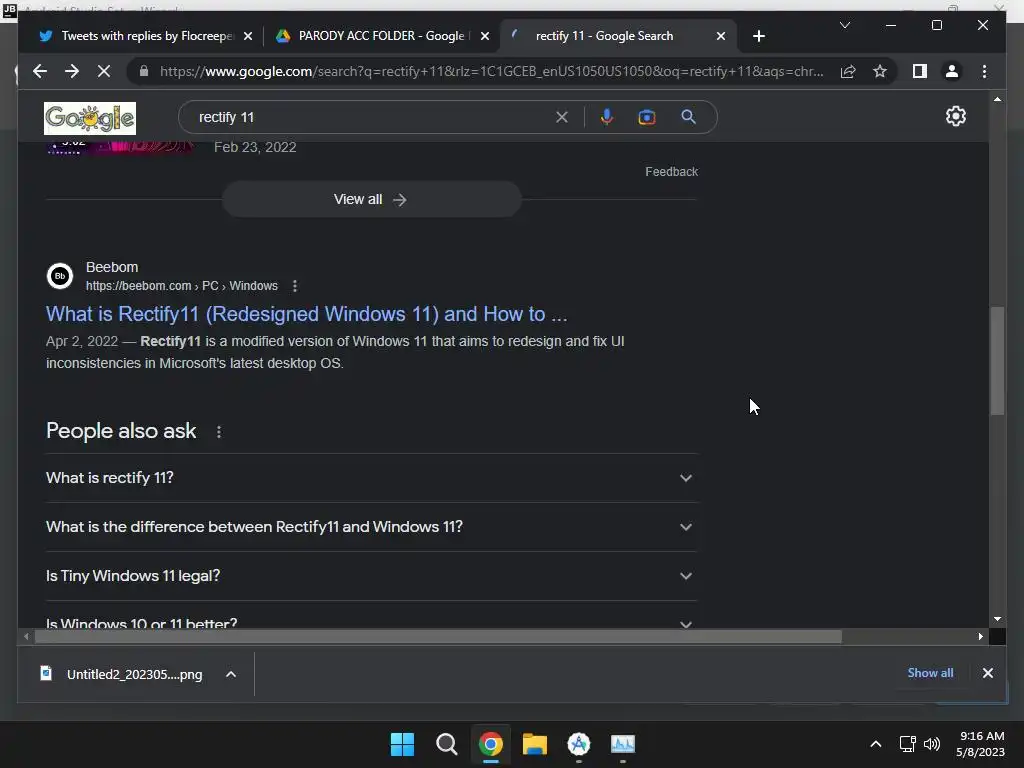Viewport: 1024px width, 768px height.
Task: Go back to the previous page
Action: tap(40, 71)
